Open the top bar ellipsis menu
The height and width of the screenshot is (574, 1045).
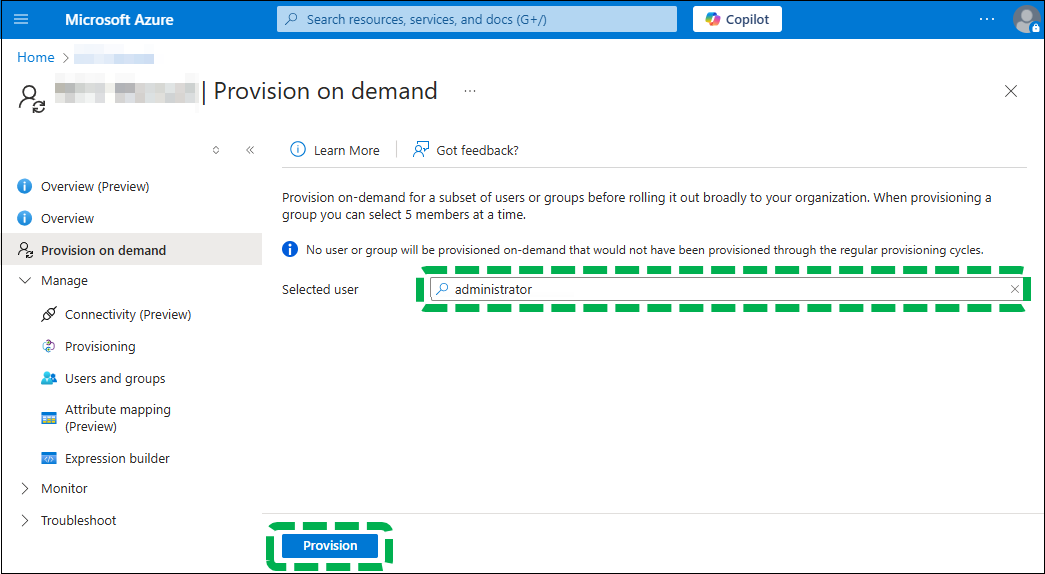click(x=987, y=19)
